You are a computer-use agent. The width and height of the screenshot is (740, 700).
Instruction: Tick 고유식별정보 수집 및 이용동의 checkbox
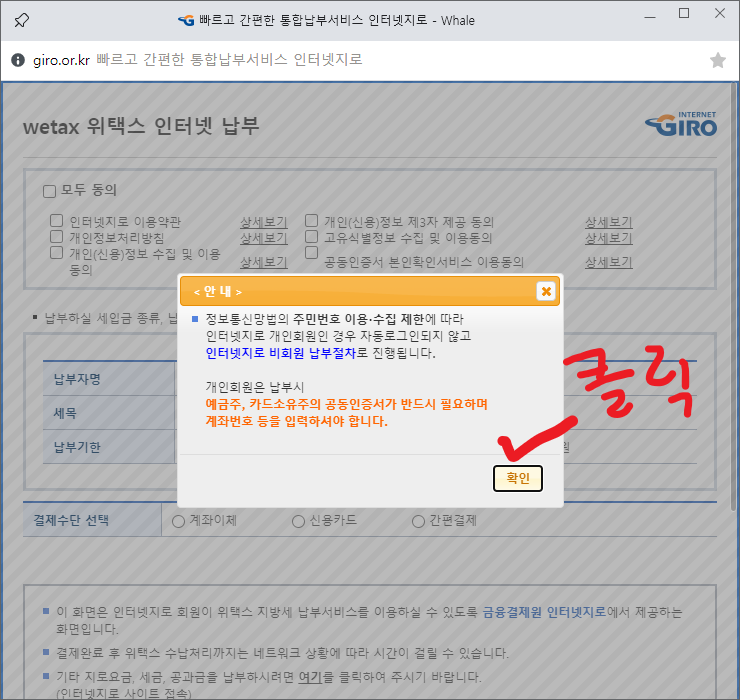[x=311, y=236]
